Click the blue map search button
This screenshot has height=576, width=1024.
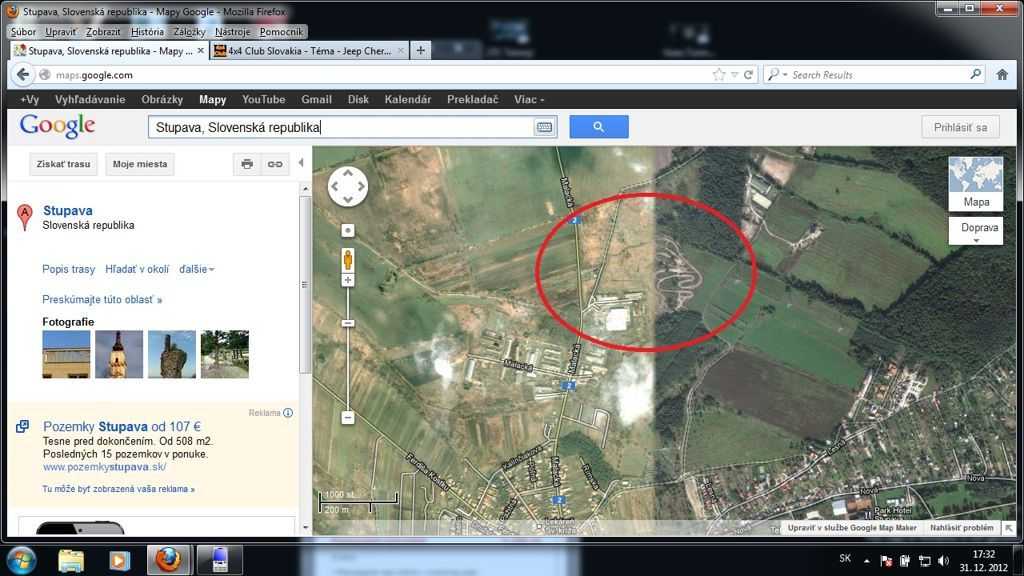(x=599, y=127)
